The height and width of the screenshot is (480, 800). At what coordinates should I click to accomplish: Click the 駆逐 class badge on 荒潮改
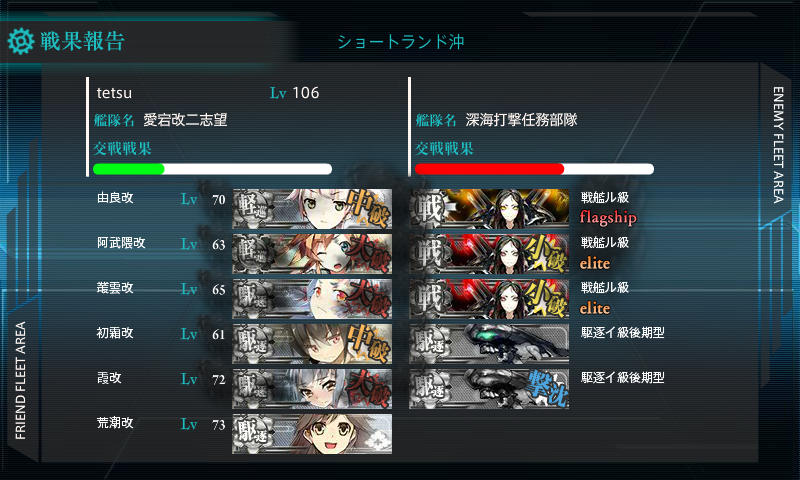[x=253, y=434]
